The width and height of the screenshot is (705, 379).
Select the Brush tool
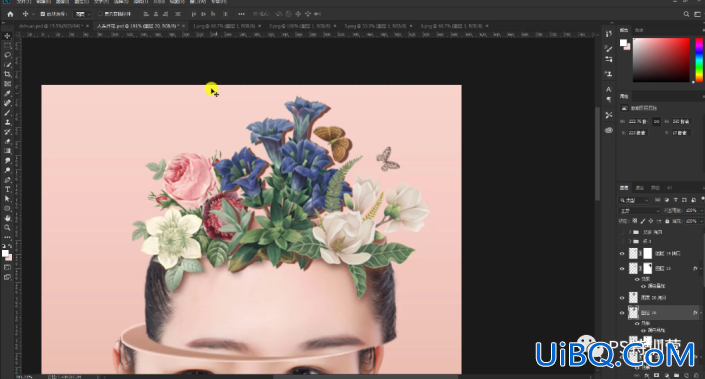point(7,113)
